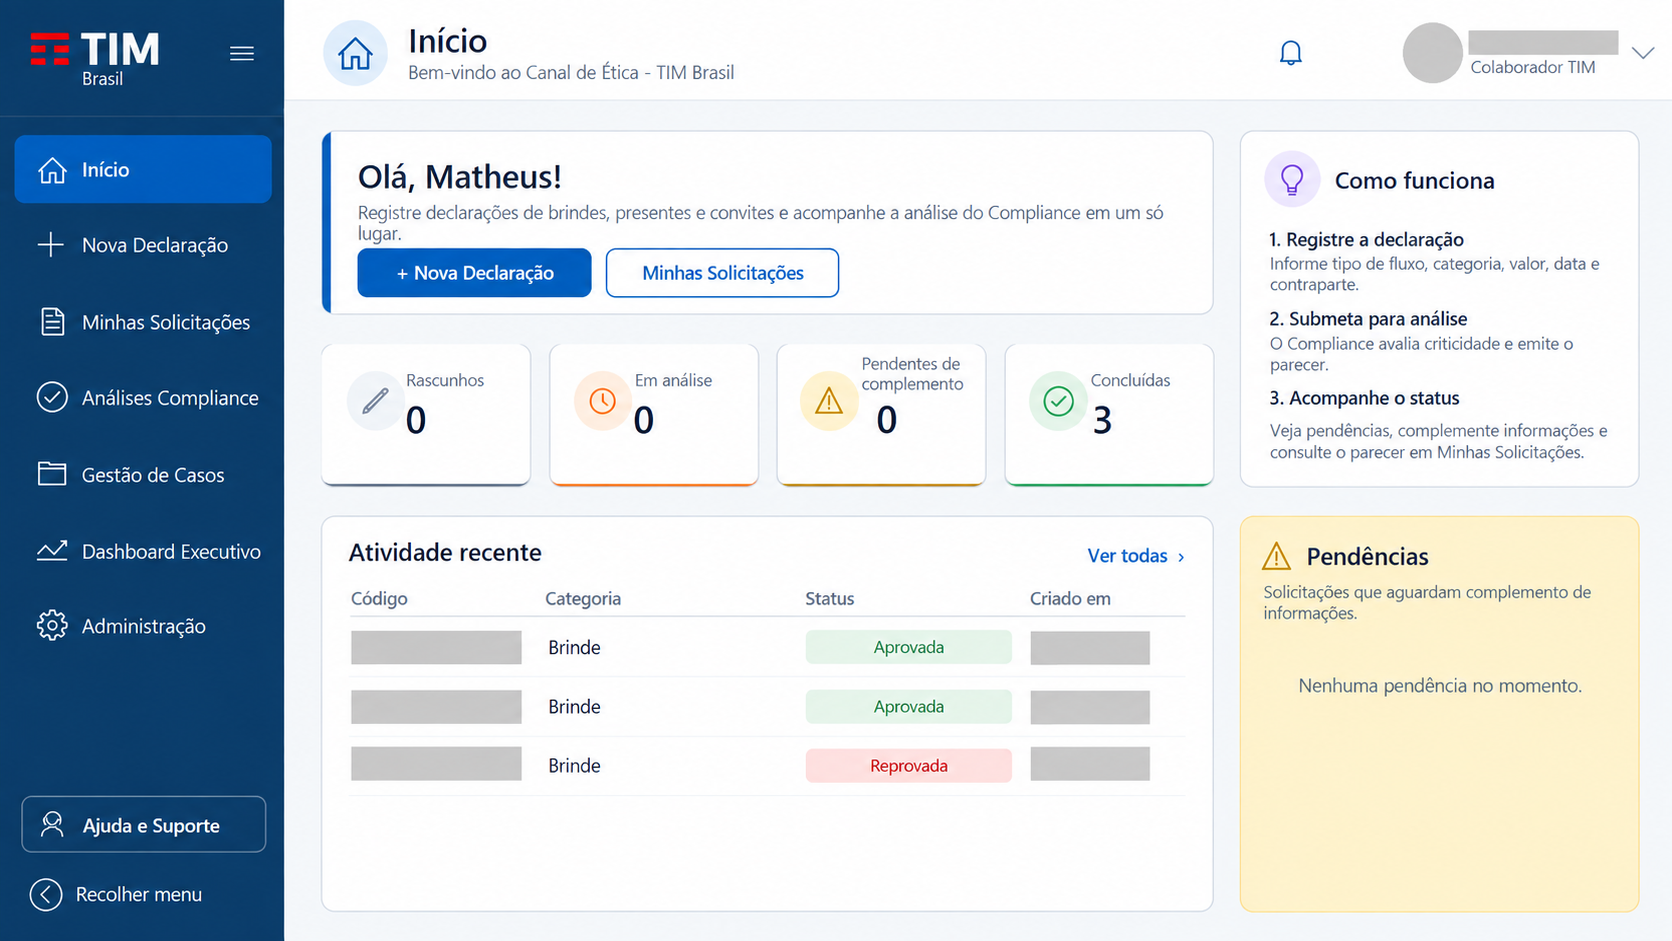Click the 3. Acompanhe o status step
This screenshot has height=941, width=1672.
pyautogui.click(x=1364, y=398)
